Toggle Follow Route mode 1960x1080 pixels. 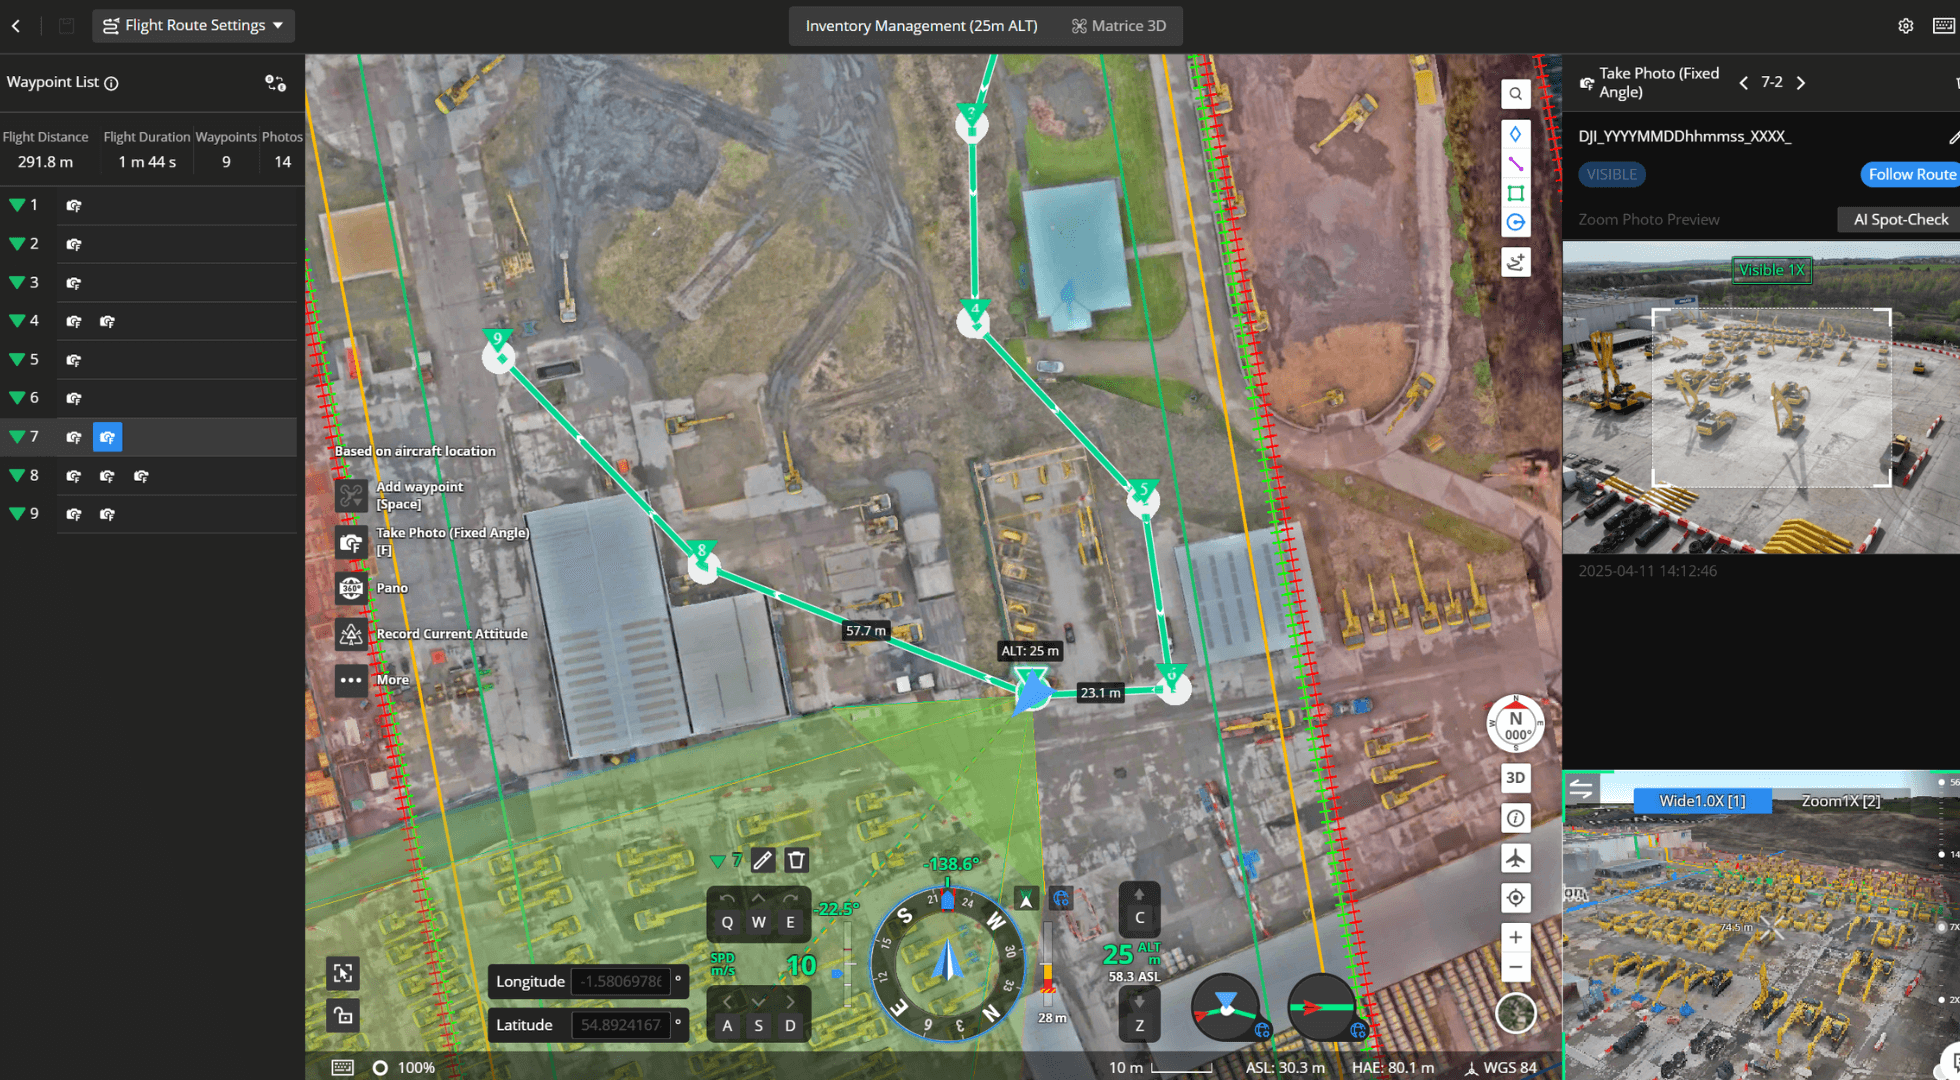(1910, 174)
